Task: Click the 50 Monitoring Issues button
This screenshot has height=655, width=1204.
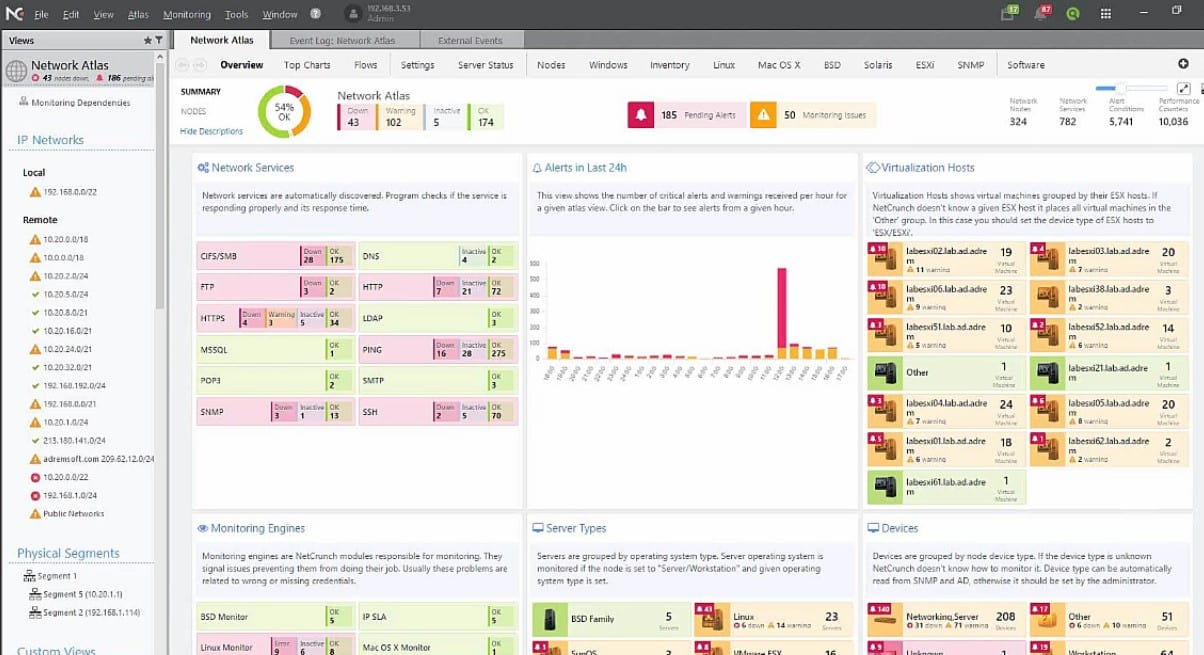Action: 813,115
